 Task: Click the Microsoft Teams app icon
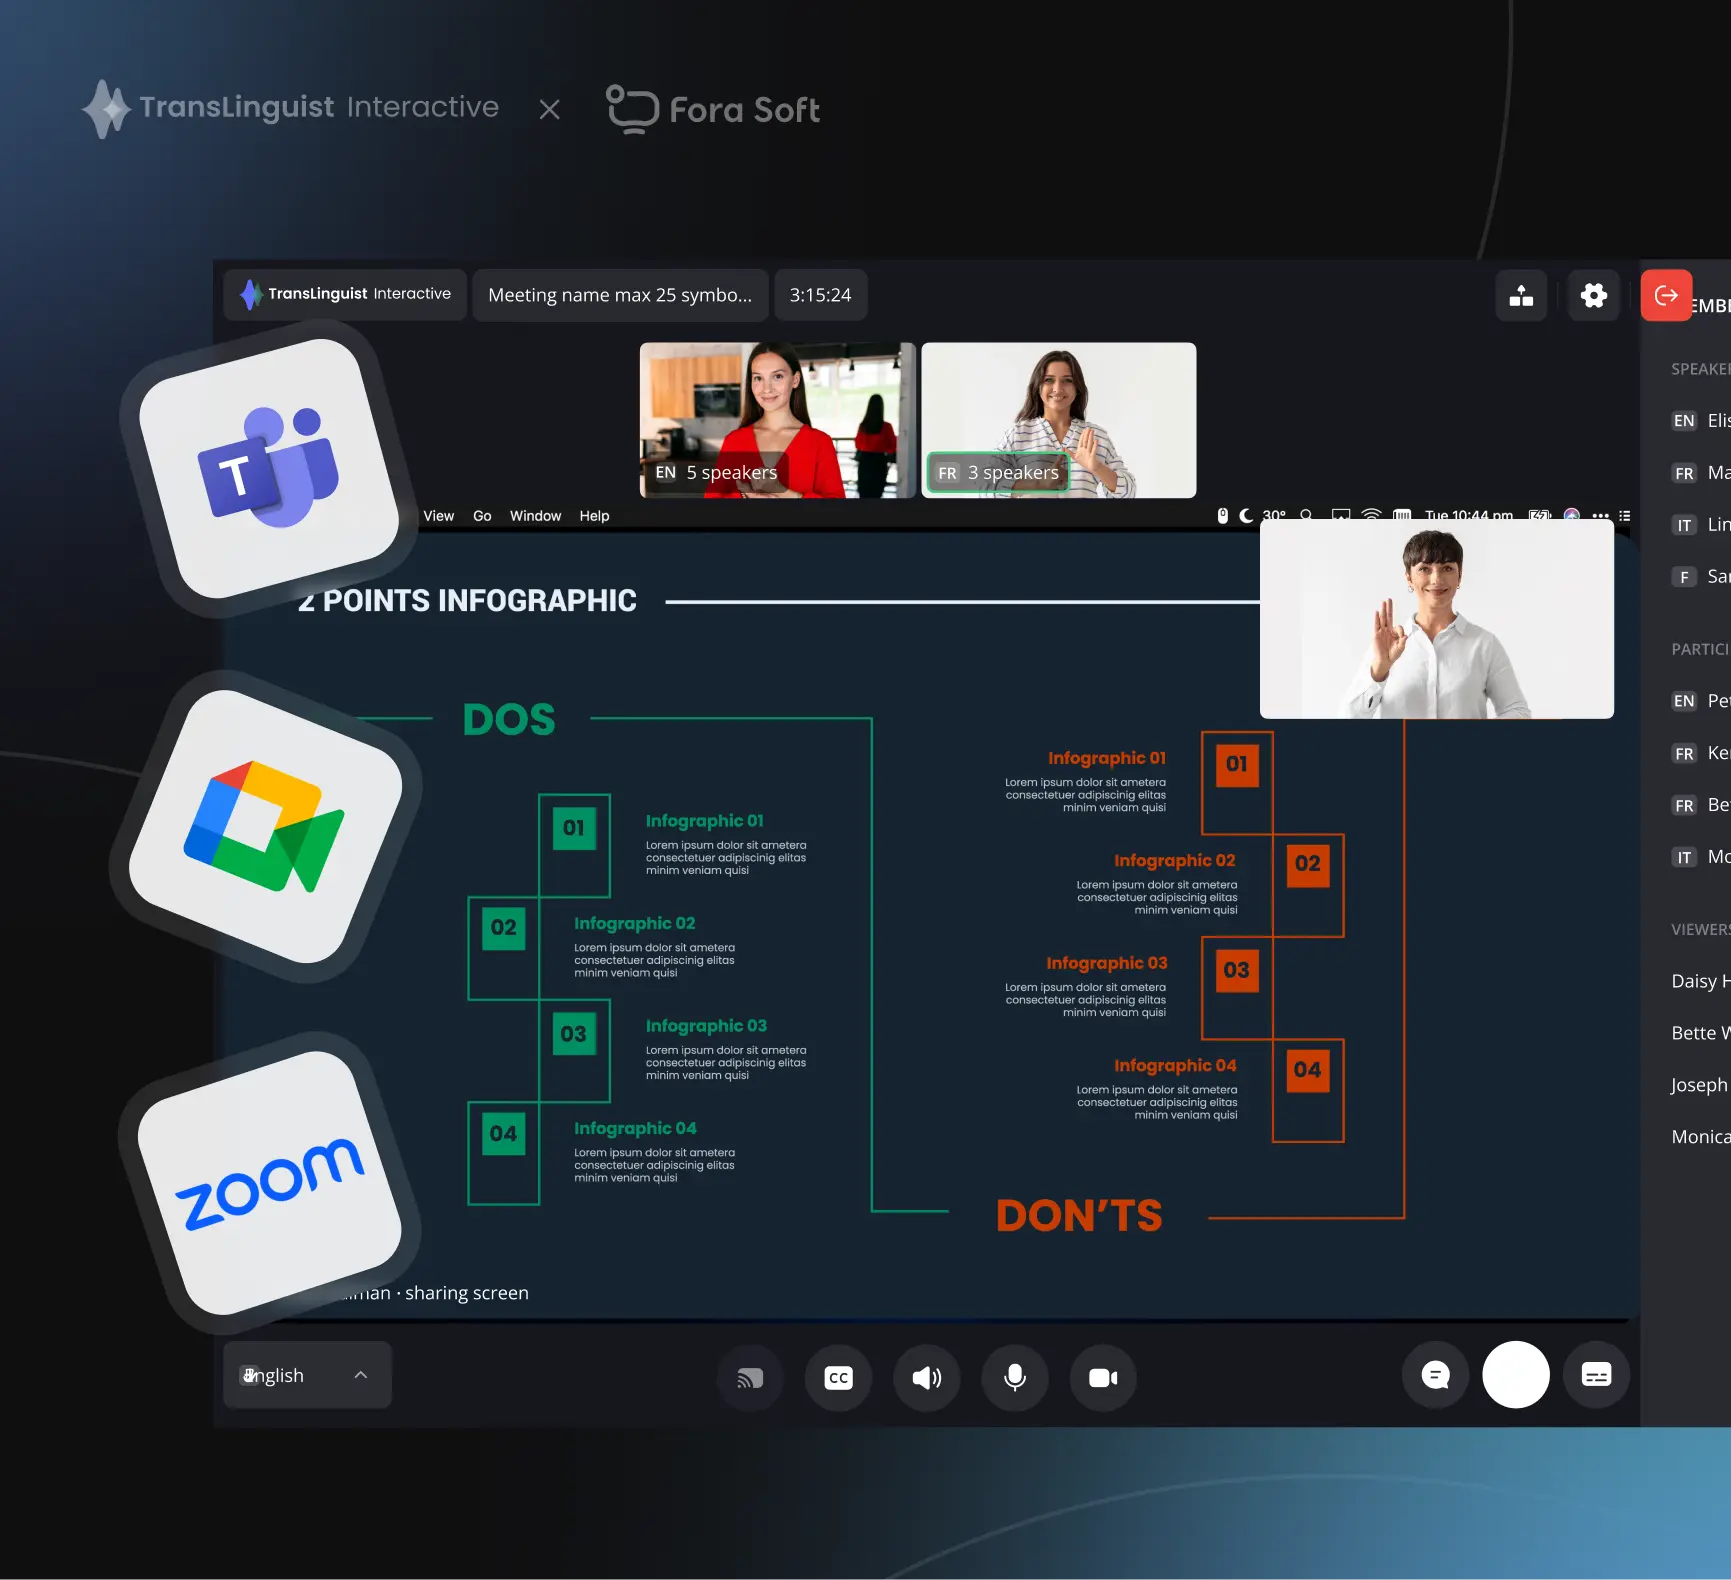[269, 468]
